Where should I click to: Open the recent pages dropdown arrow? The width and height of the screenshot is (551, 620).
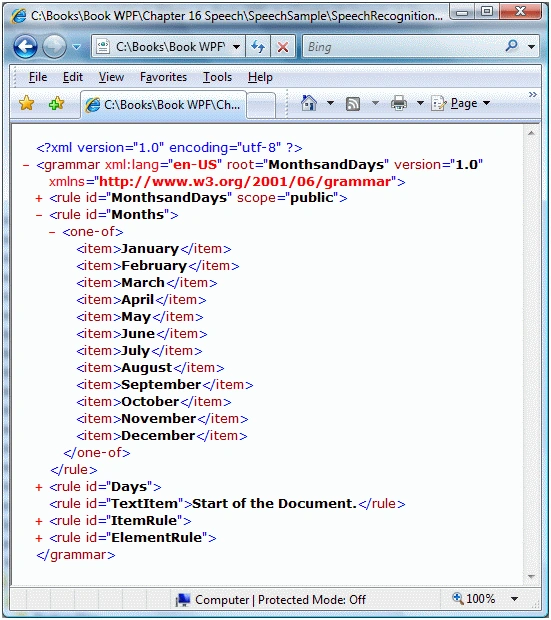point(76,47)
